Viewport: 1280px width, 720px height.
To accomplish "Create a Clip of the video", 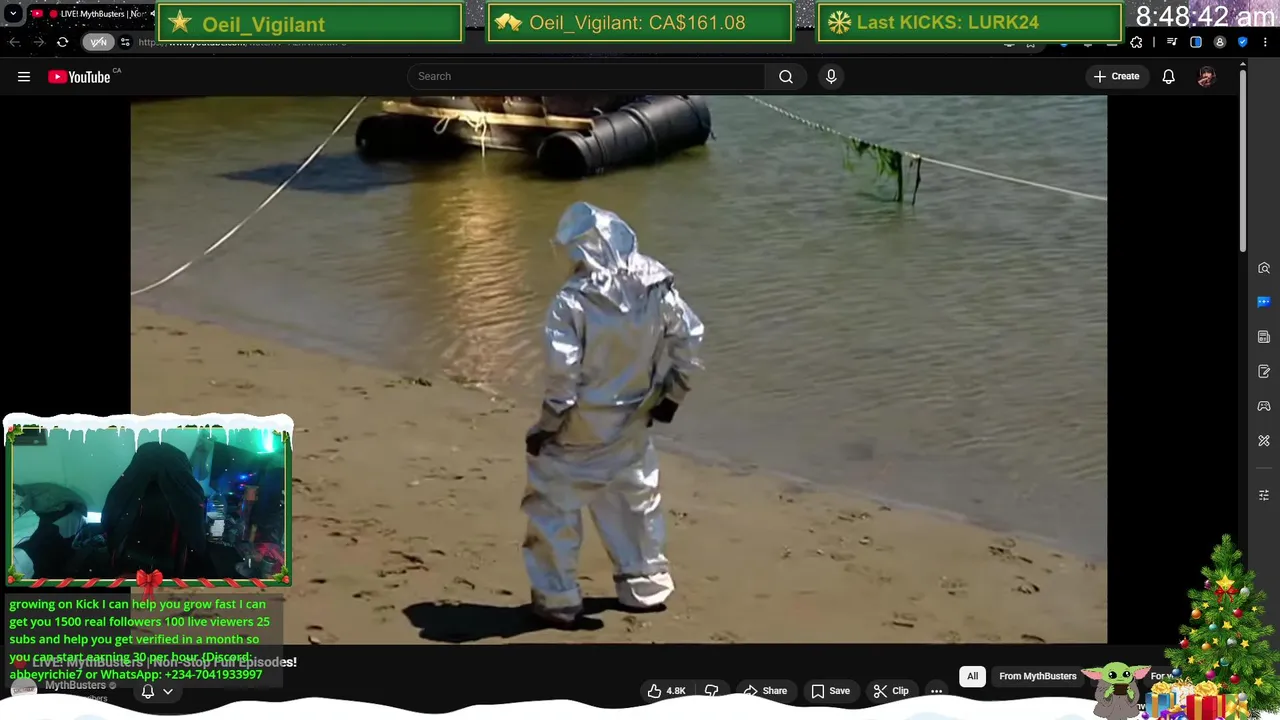I will point(890,691).
